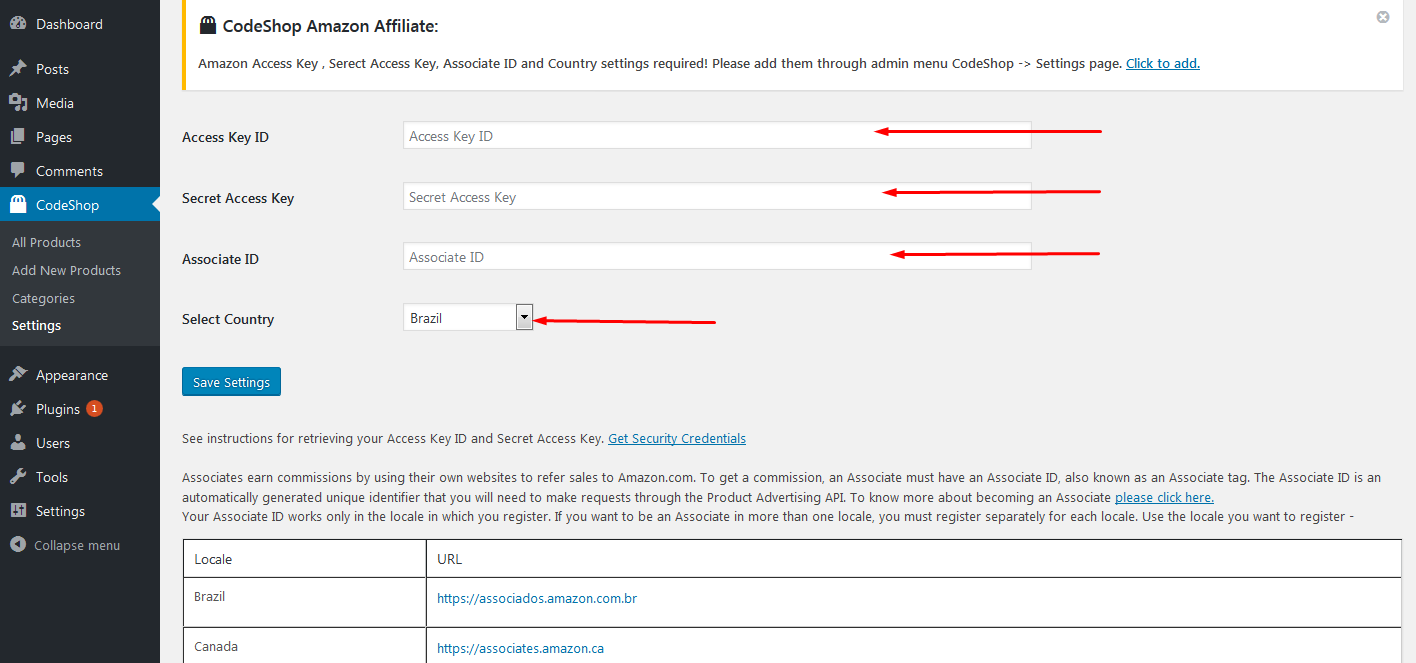Click the Tools wrench icon
1416x663 pixels.
pos(18,477)
